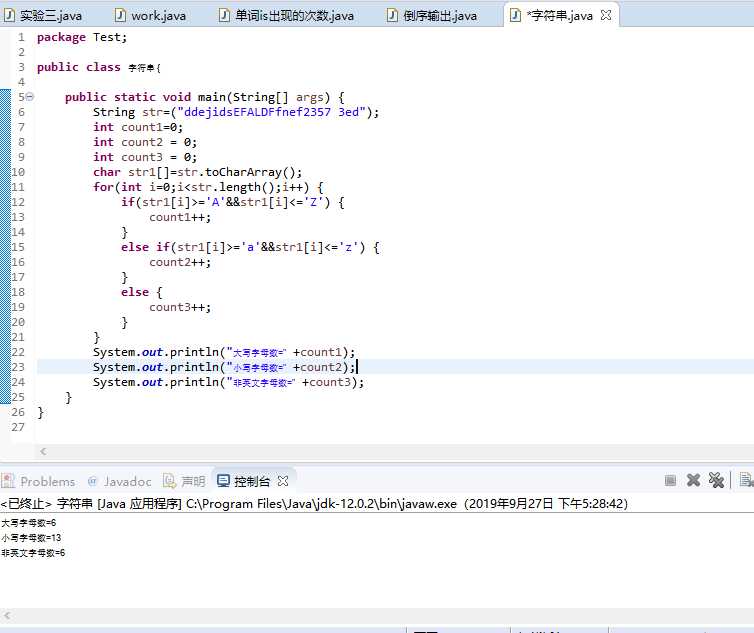Click the for loop header on line 11
The image size is (754, 633).
pos(208,187)
